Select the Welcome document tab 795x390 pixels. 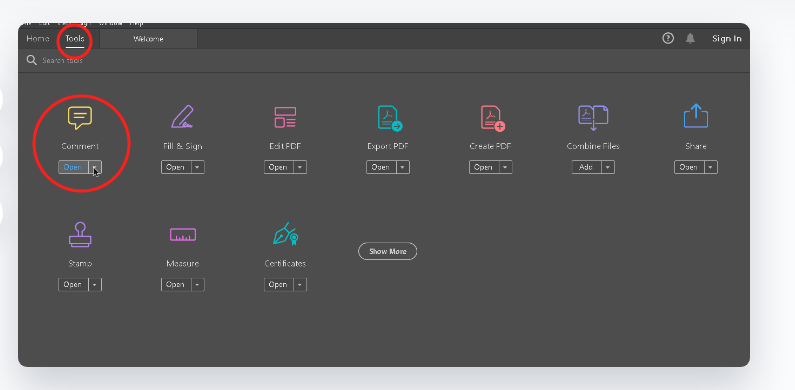click(148, 39)
